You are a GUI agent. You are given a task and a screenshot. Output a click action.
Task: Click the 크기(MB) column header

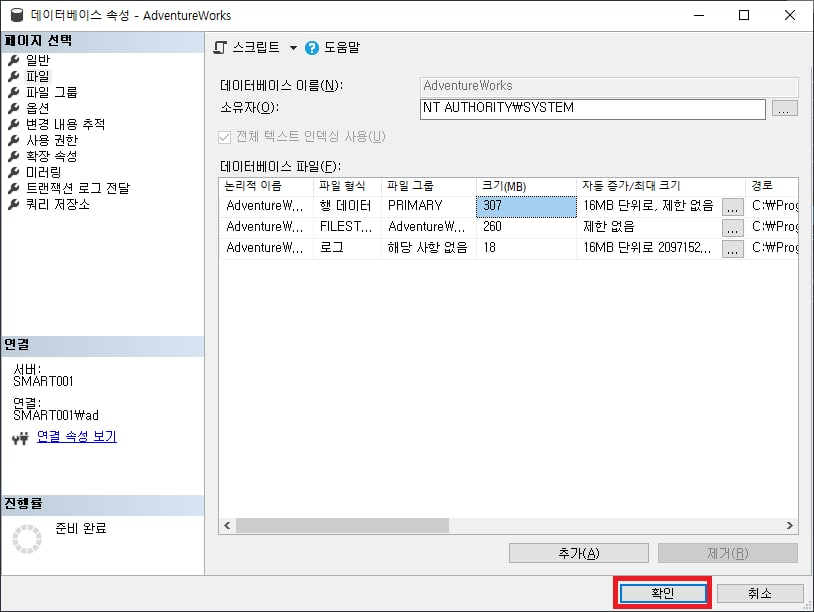(x=526, y=186)
